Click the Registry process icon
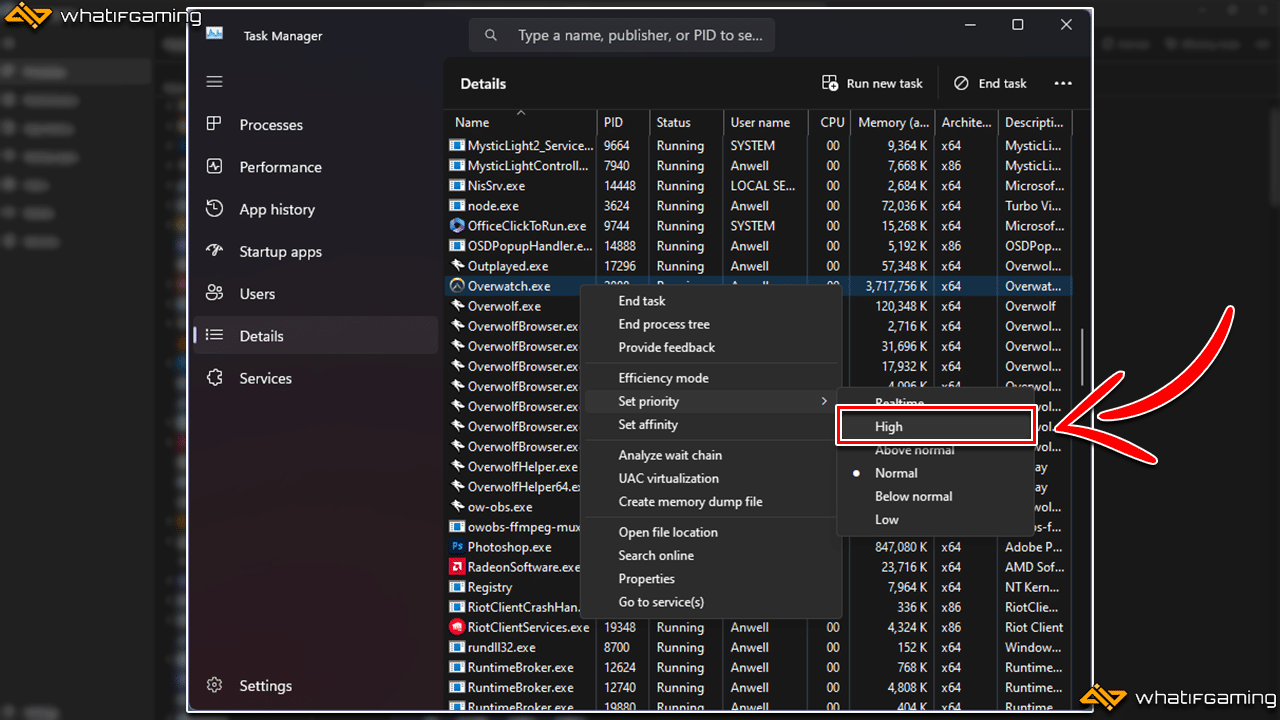Viewport: 1280px width, 720px height. pos(457,587)
